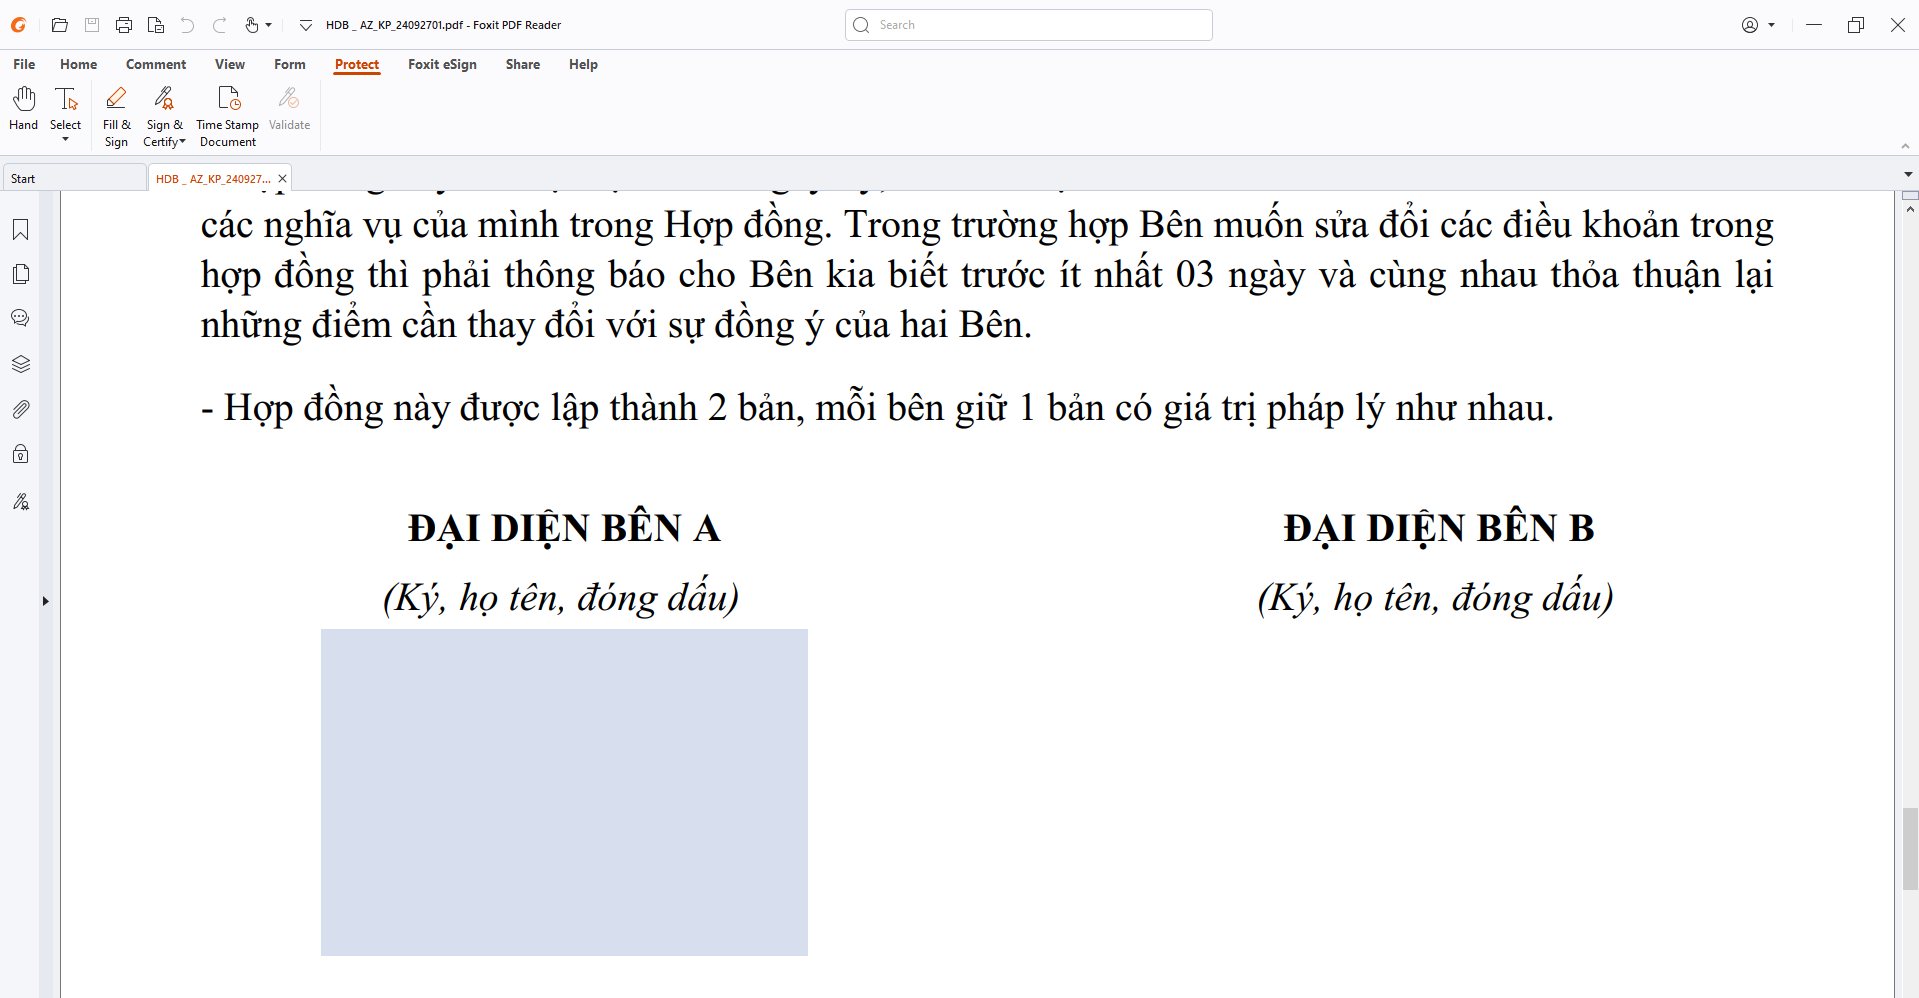Expand the Sign & Certify dropdown
Screen dimensions: 1919x998
[x=182, y=142]
